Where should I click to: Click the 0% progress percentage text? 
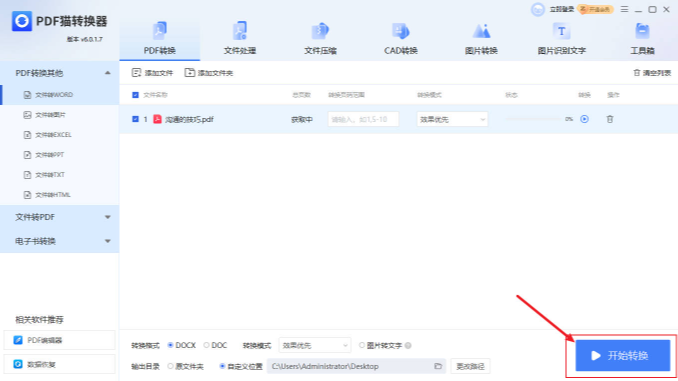pos(569,119)
